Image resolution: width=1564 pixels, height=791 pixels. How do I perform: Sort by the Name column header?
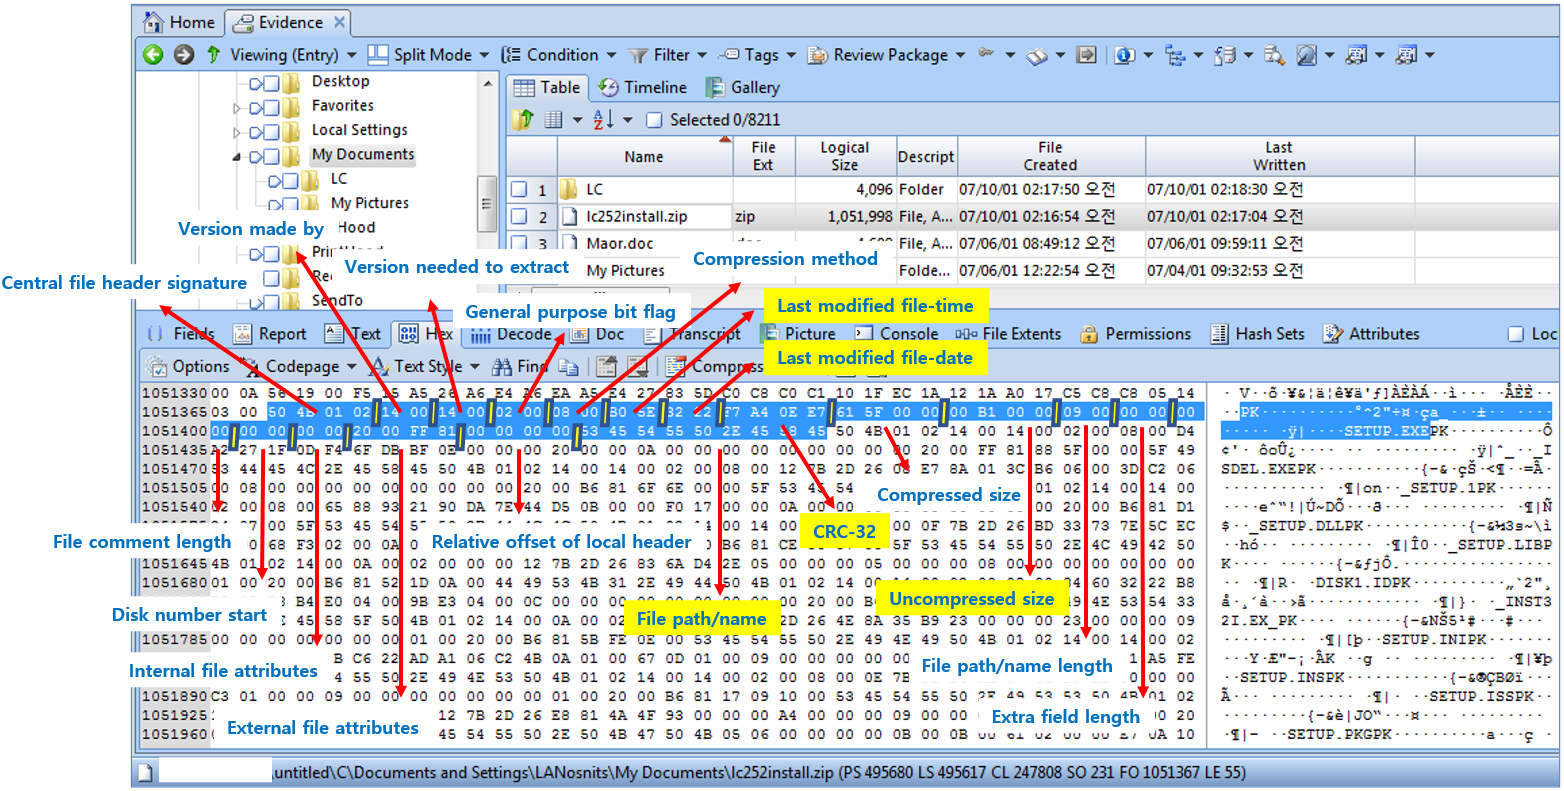click(x=644, y=156)
